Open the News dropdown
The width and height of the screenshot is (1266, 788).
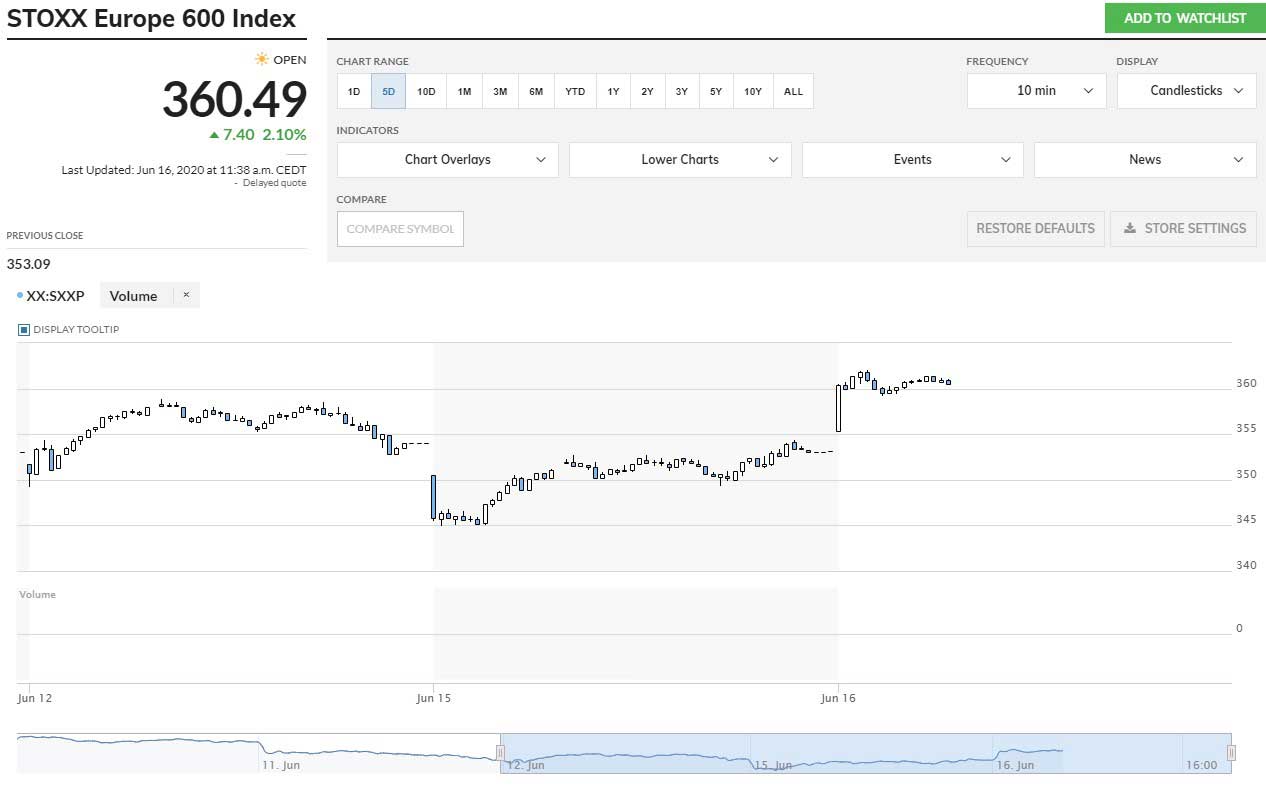[1145, 160]
